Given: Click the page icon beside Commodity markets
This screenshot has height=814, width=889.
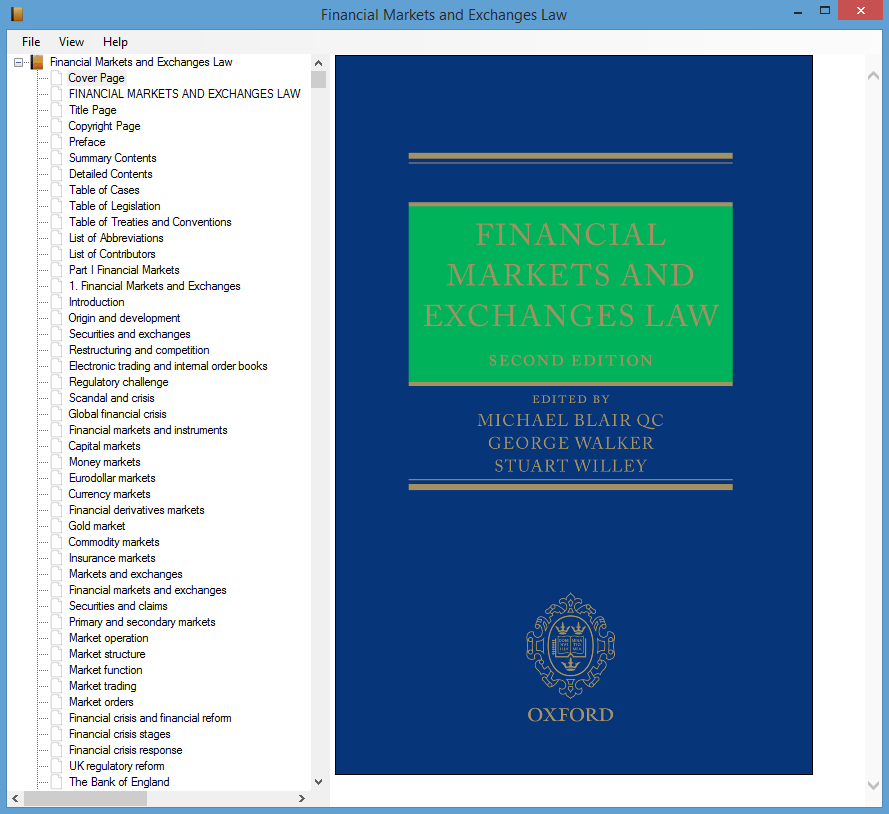Looking at the screenshot, I should pos(57,542).
